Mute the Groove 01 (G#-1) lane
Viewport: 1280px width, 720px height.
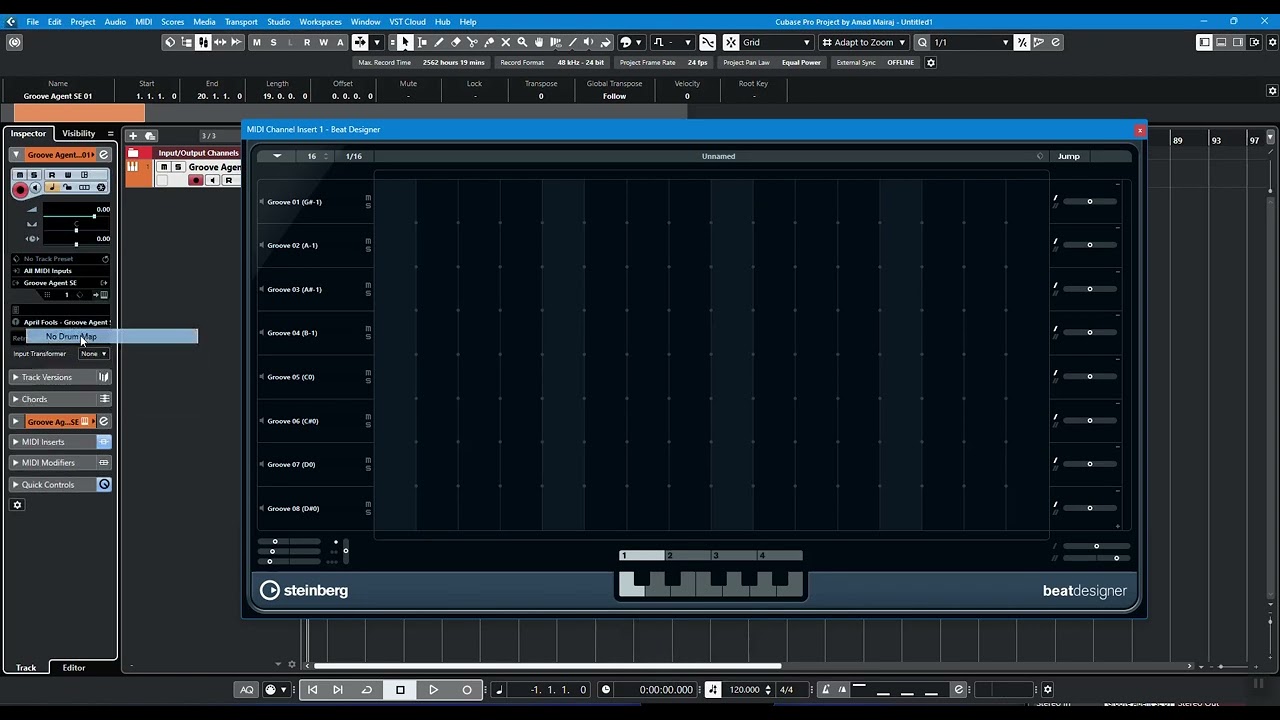pyautogui.click(x=368, y=198)
